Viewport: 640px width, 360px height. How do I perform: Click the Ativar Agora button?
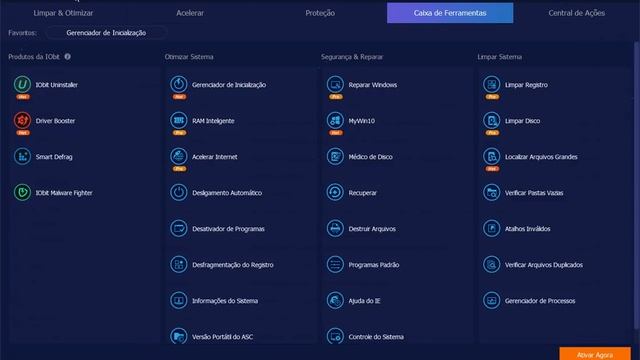595,354
